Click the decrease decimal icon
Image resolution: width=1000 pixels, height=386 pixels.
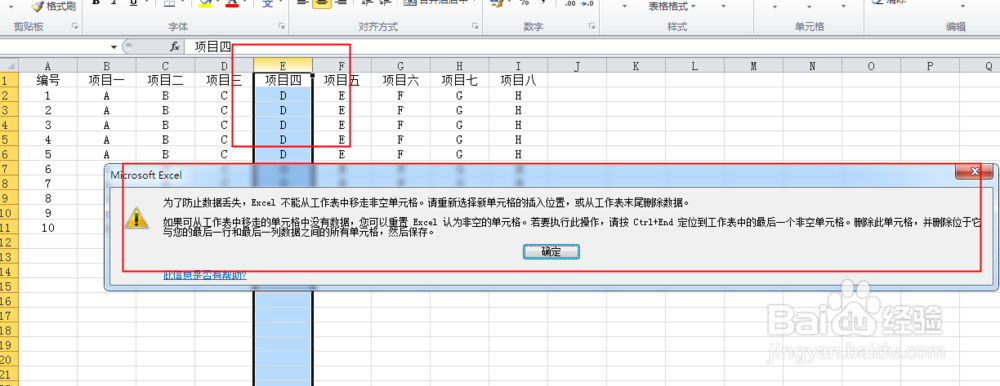click(587, 3)
